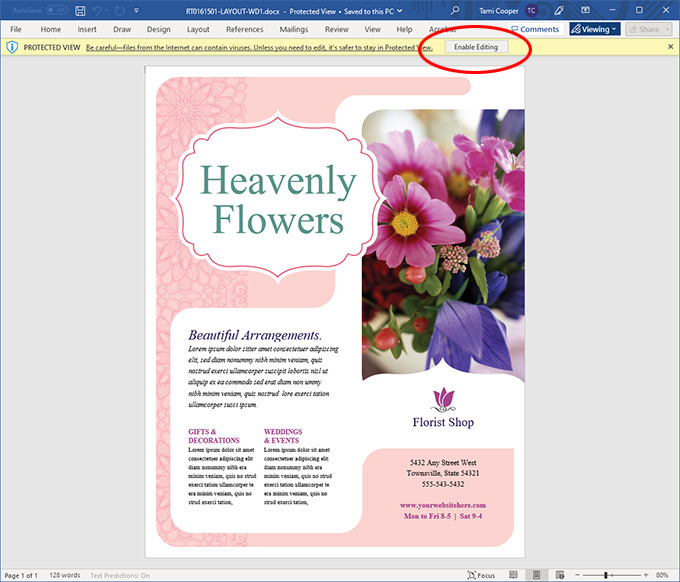
Task: Switch to Print Layout view icon
Action: pyautogui.click(x=536, y=575)
